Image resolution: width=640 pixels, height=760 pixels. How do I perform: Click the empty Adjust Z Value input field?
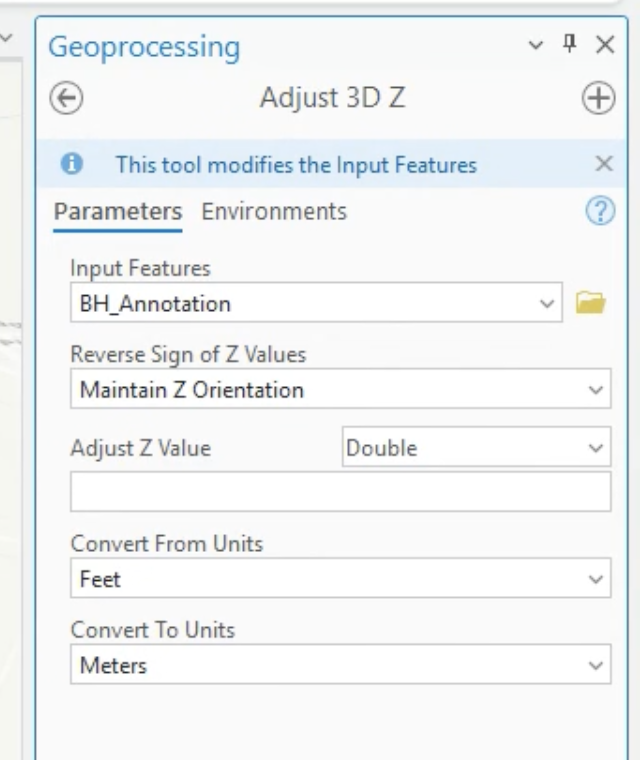[340, 491]
